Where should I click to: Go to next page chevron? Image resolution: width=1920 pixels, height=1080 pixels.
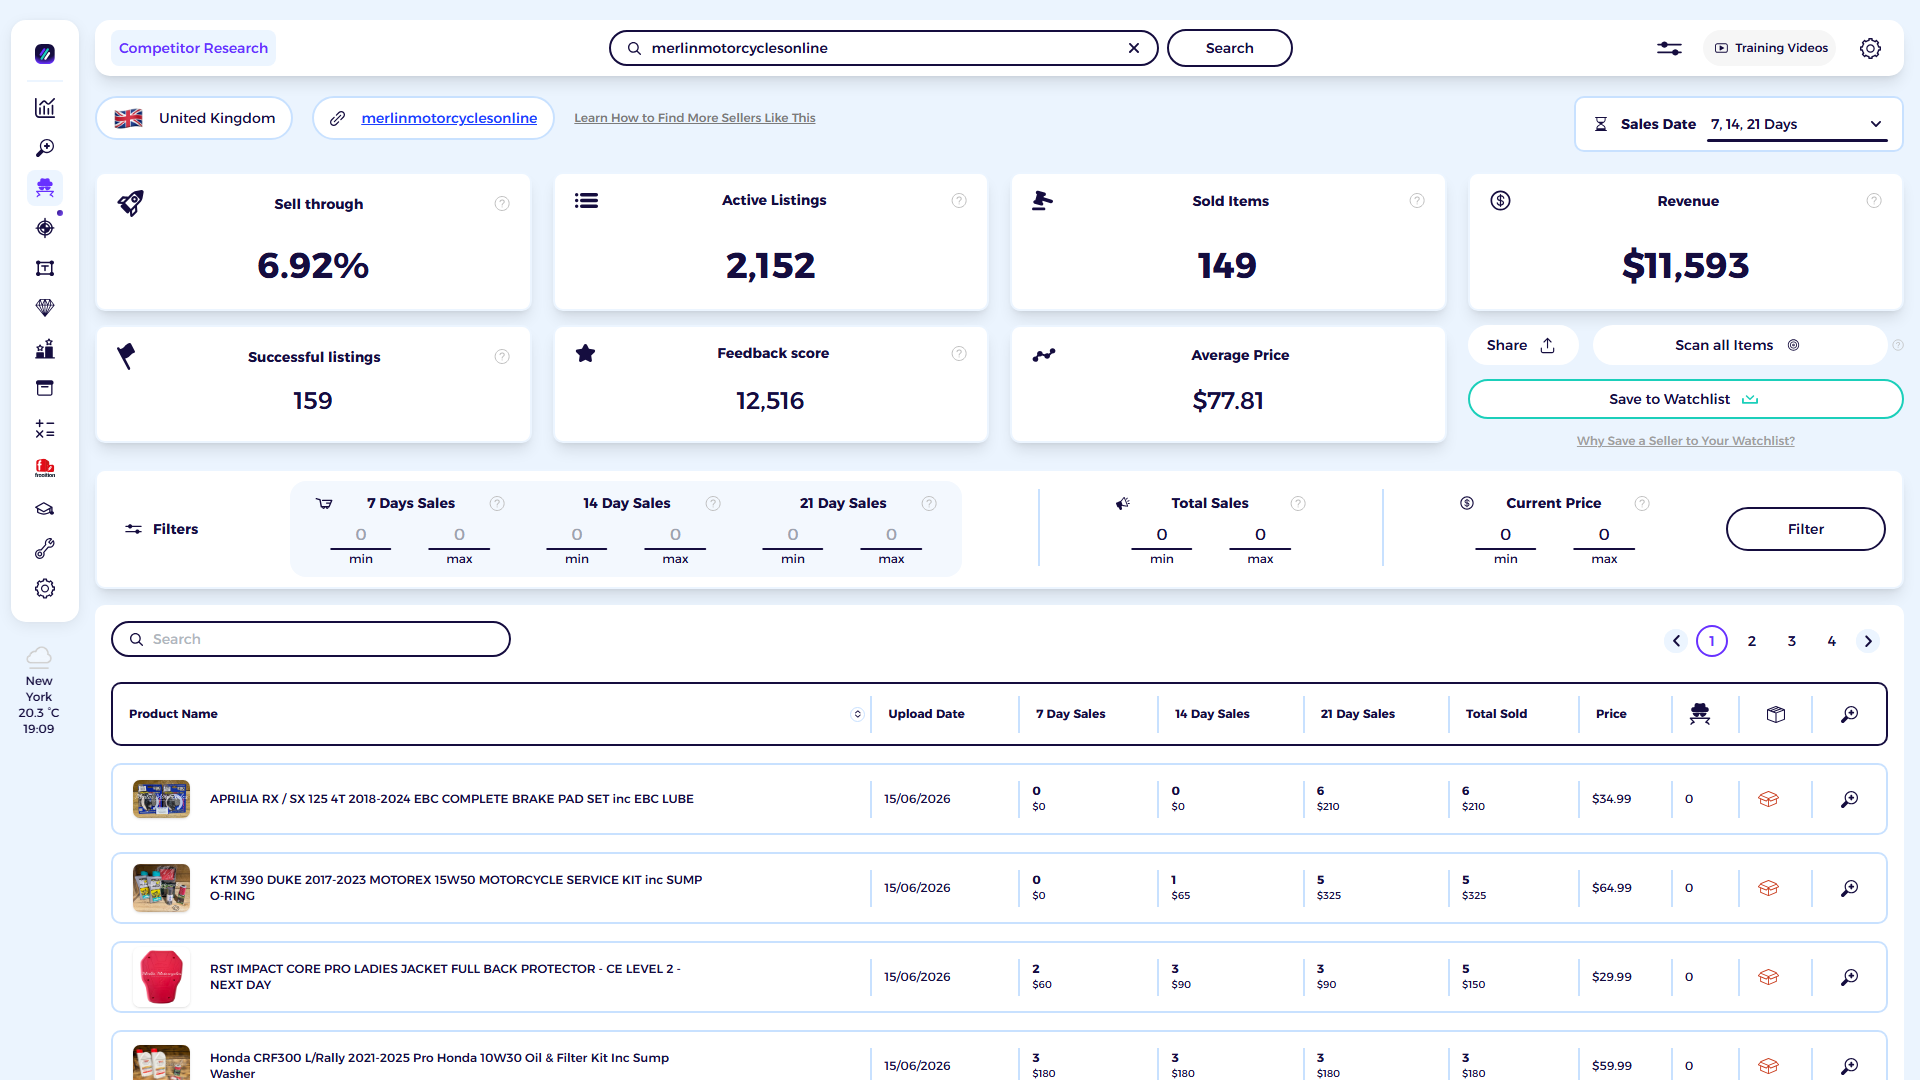pos(1868,641)
